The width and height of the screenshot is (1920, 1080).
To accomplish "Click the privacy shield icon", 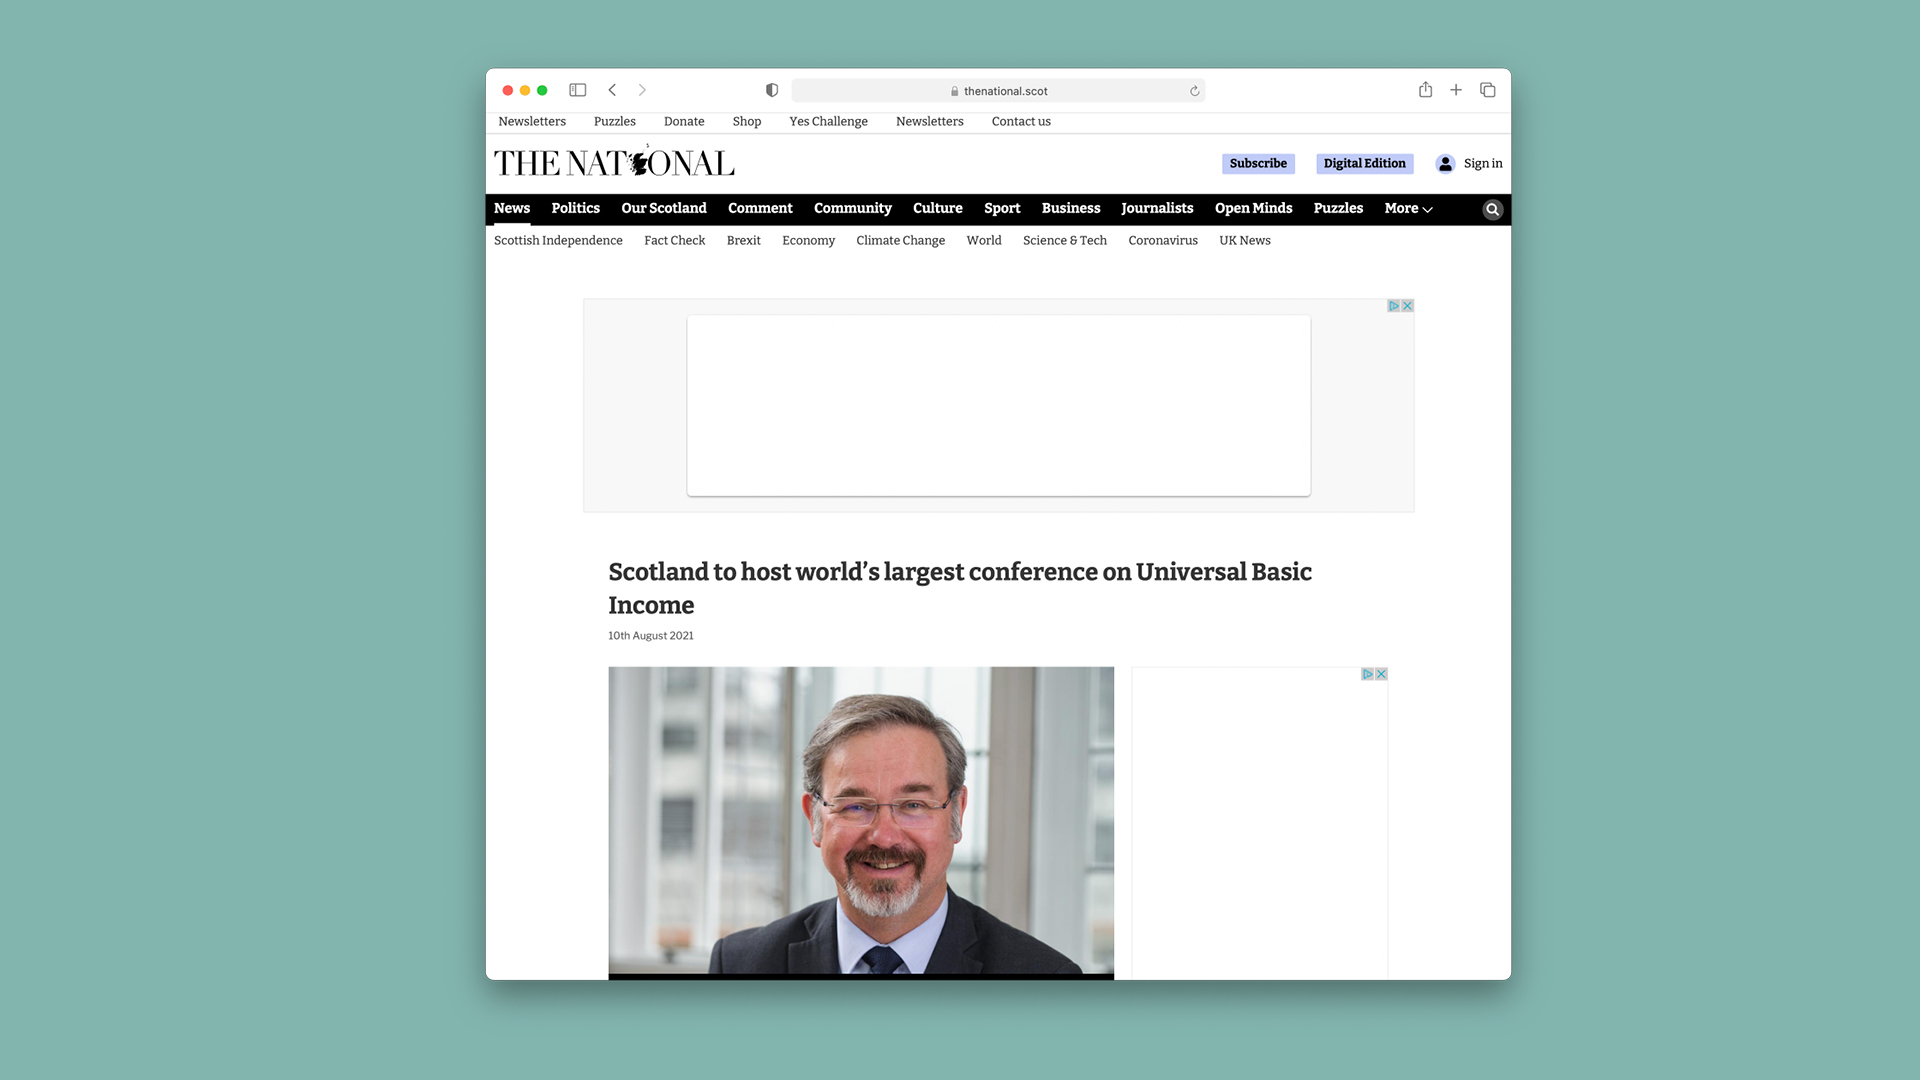I will [x=772, y=90].
